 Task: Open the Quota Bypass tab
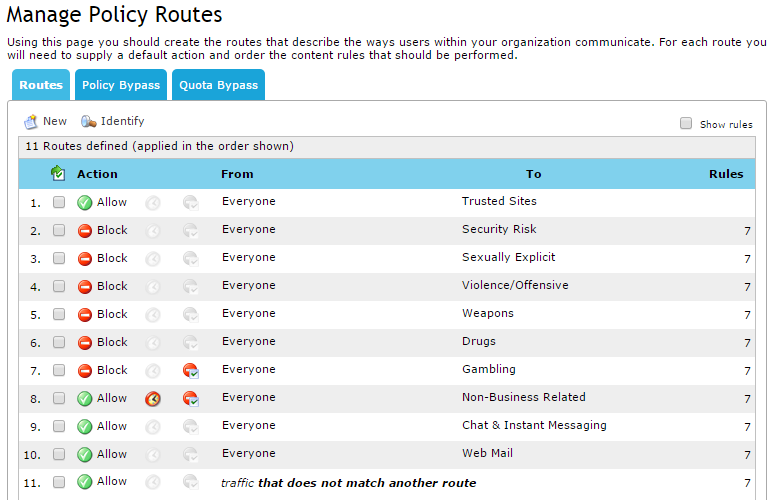(x=219, y=85)
